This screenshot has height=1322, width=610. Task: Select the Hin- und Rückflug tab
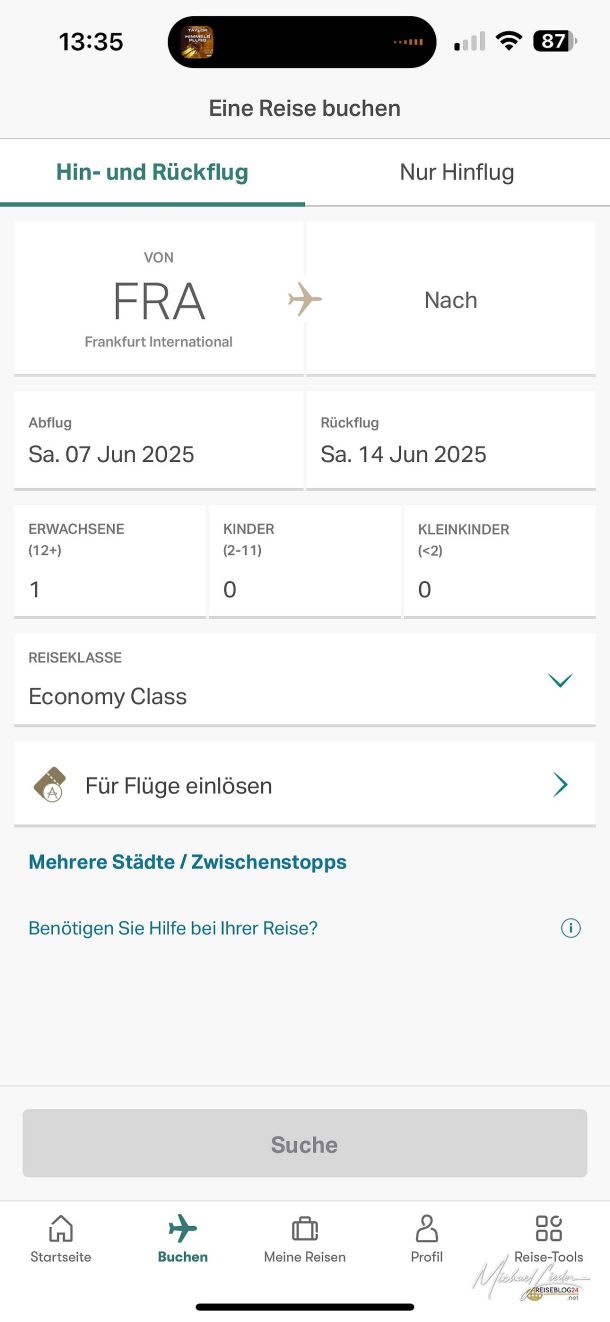pos(152,172)
